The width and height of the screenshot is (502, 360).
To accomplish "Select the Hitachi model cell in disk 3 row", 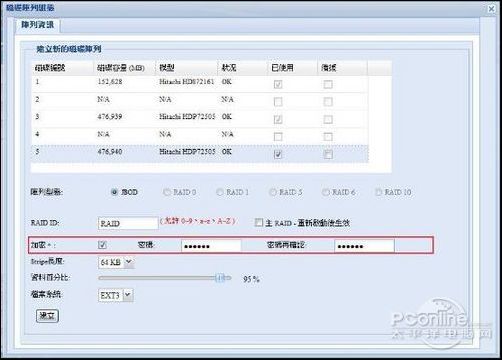I will point(187,117).
